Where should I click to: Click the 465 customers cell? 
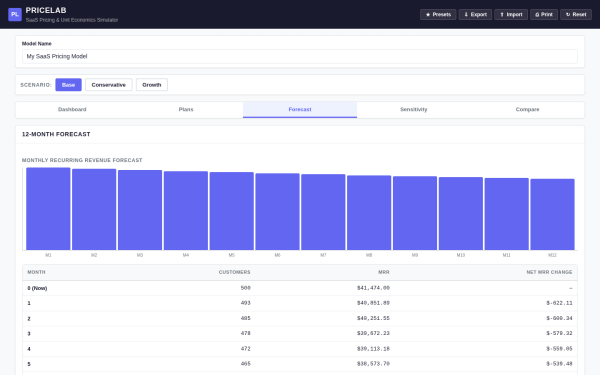pyautogui.click(x=246, y=364)
